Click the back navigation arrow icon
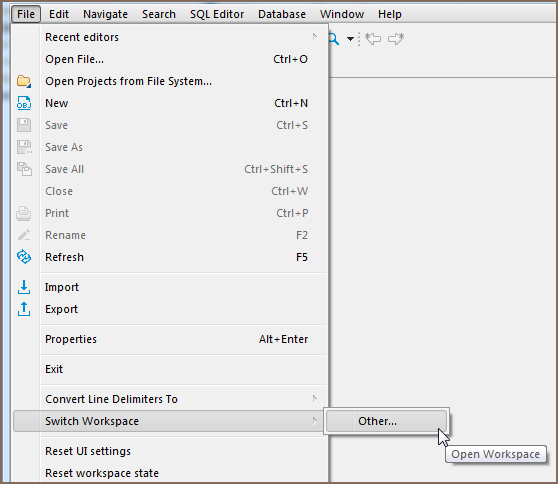 (373, 38)
